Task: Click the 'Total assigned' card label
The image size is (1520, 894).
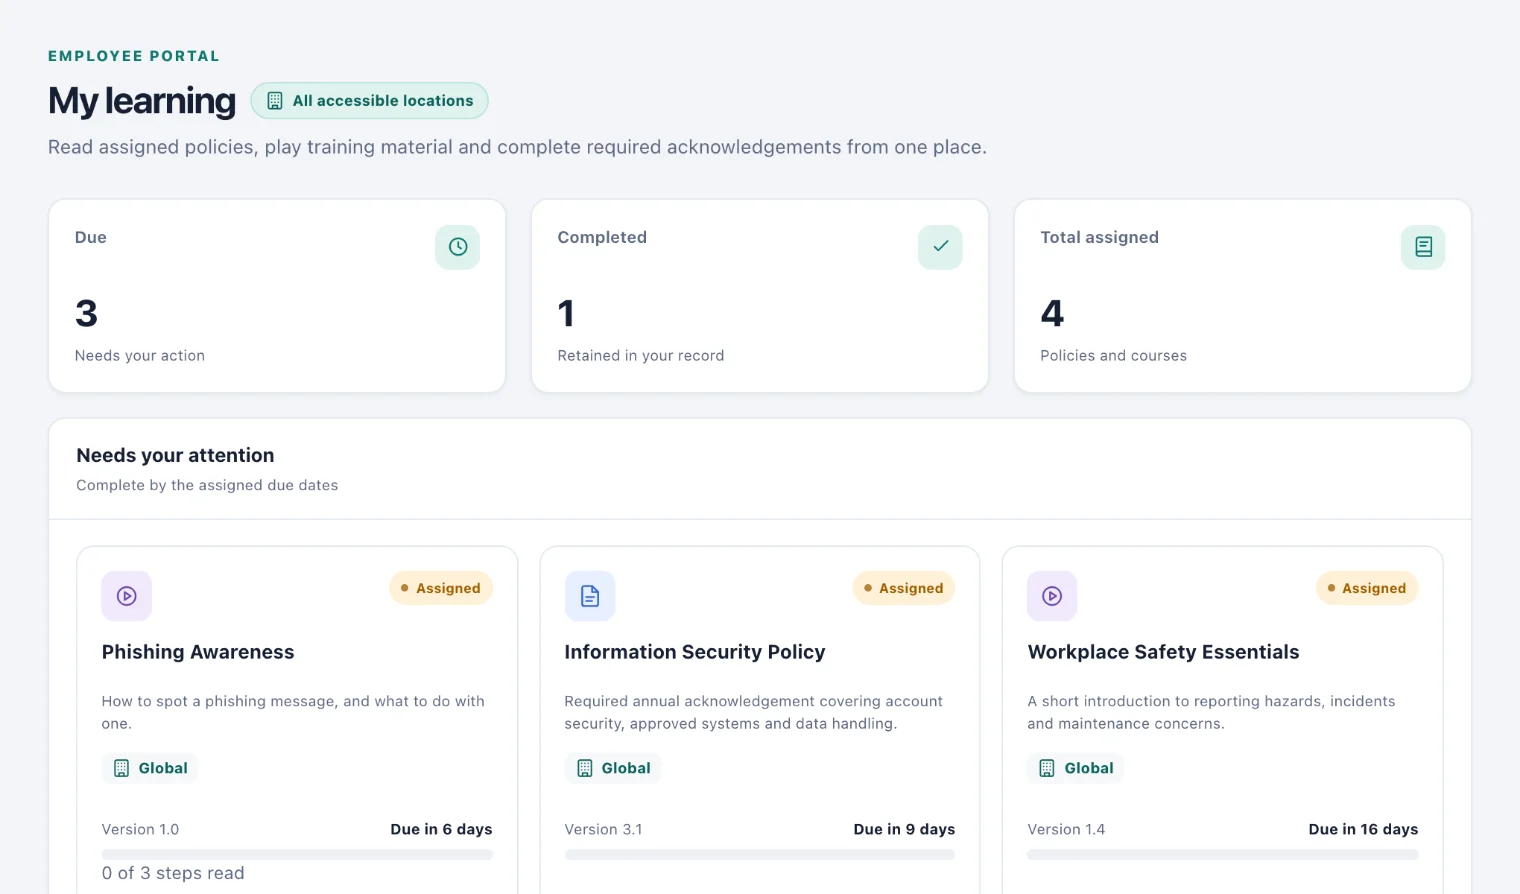Action: tap(1100, 237)
